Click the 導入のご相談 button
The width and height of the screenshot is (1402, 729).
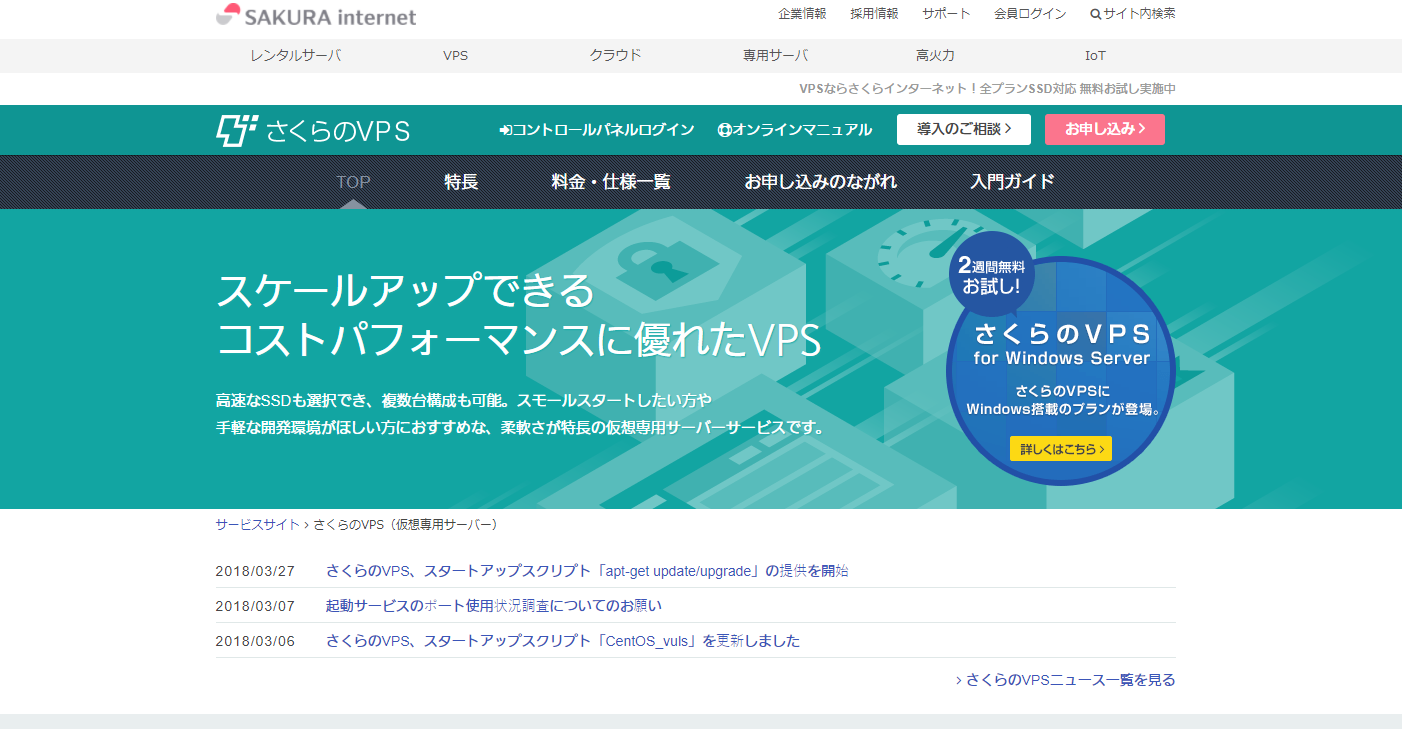(x=964, y=129)
